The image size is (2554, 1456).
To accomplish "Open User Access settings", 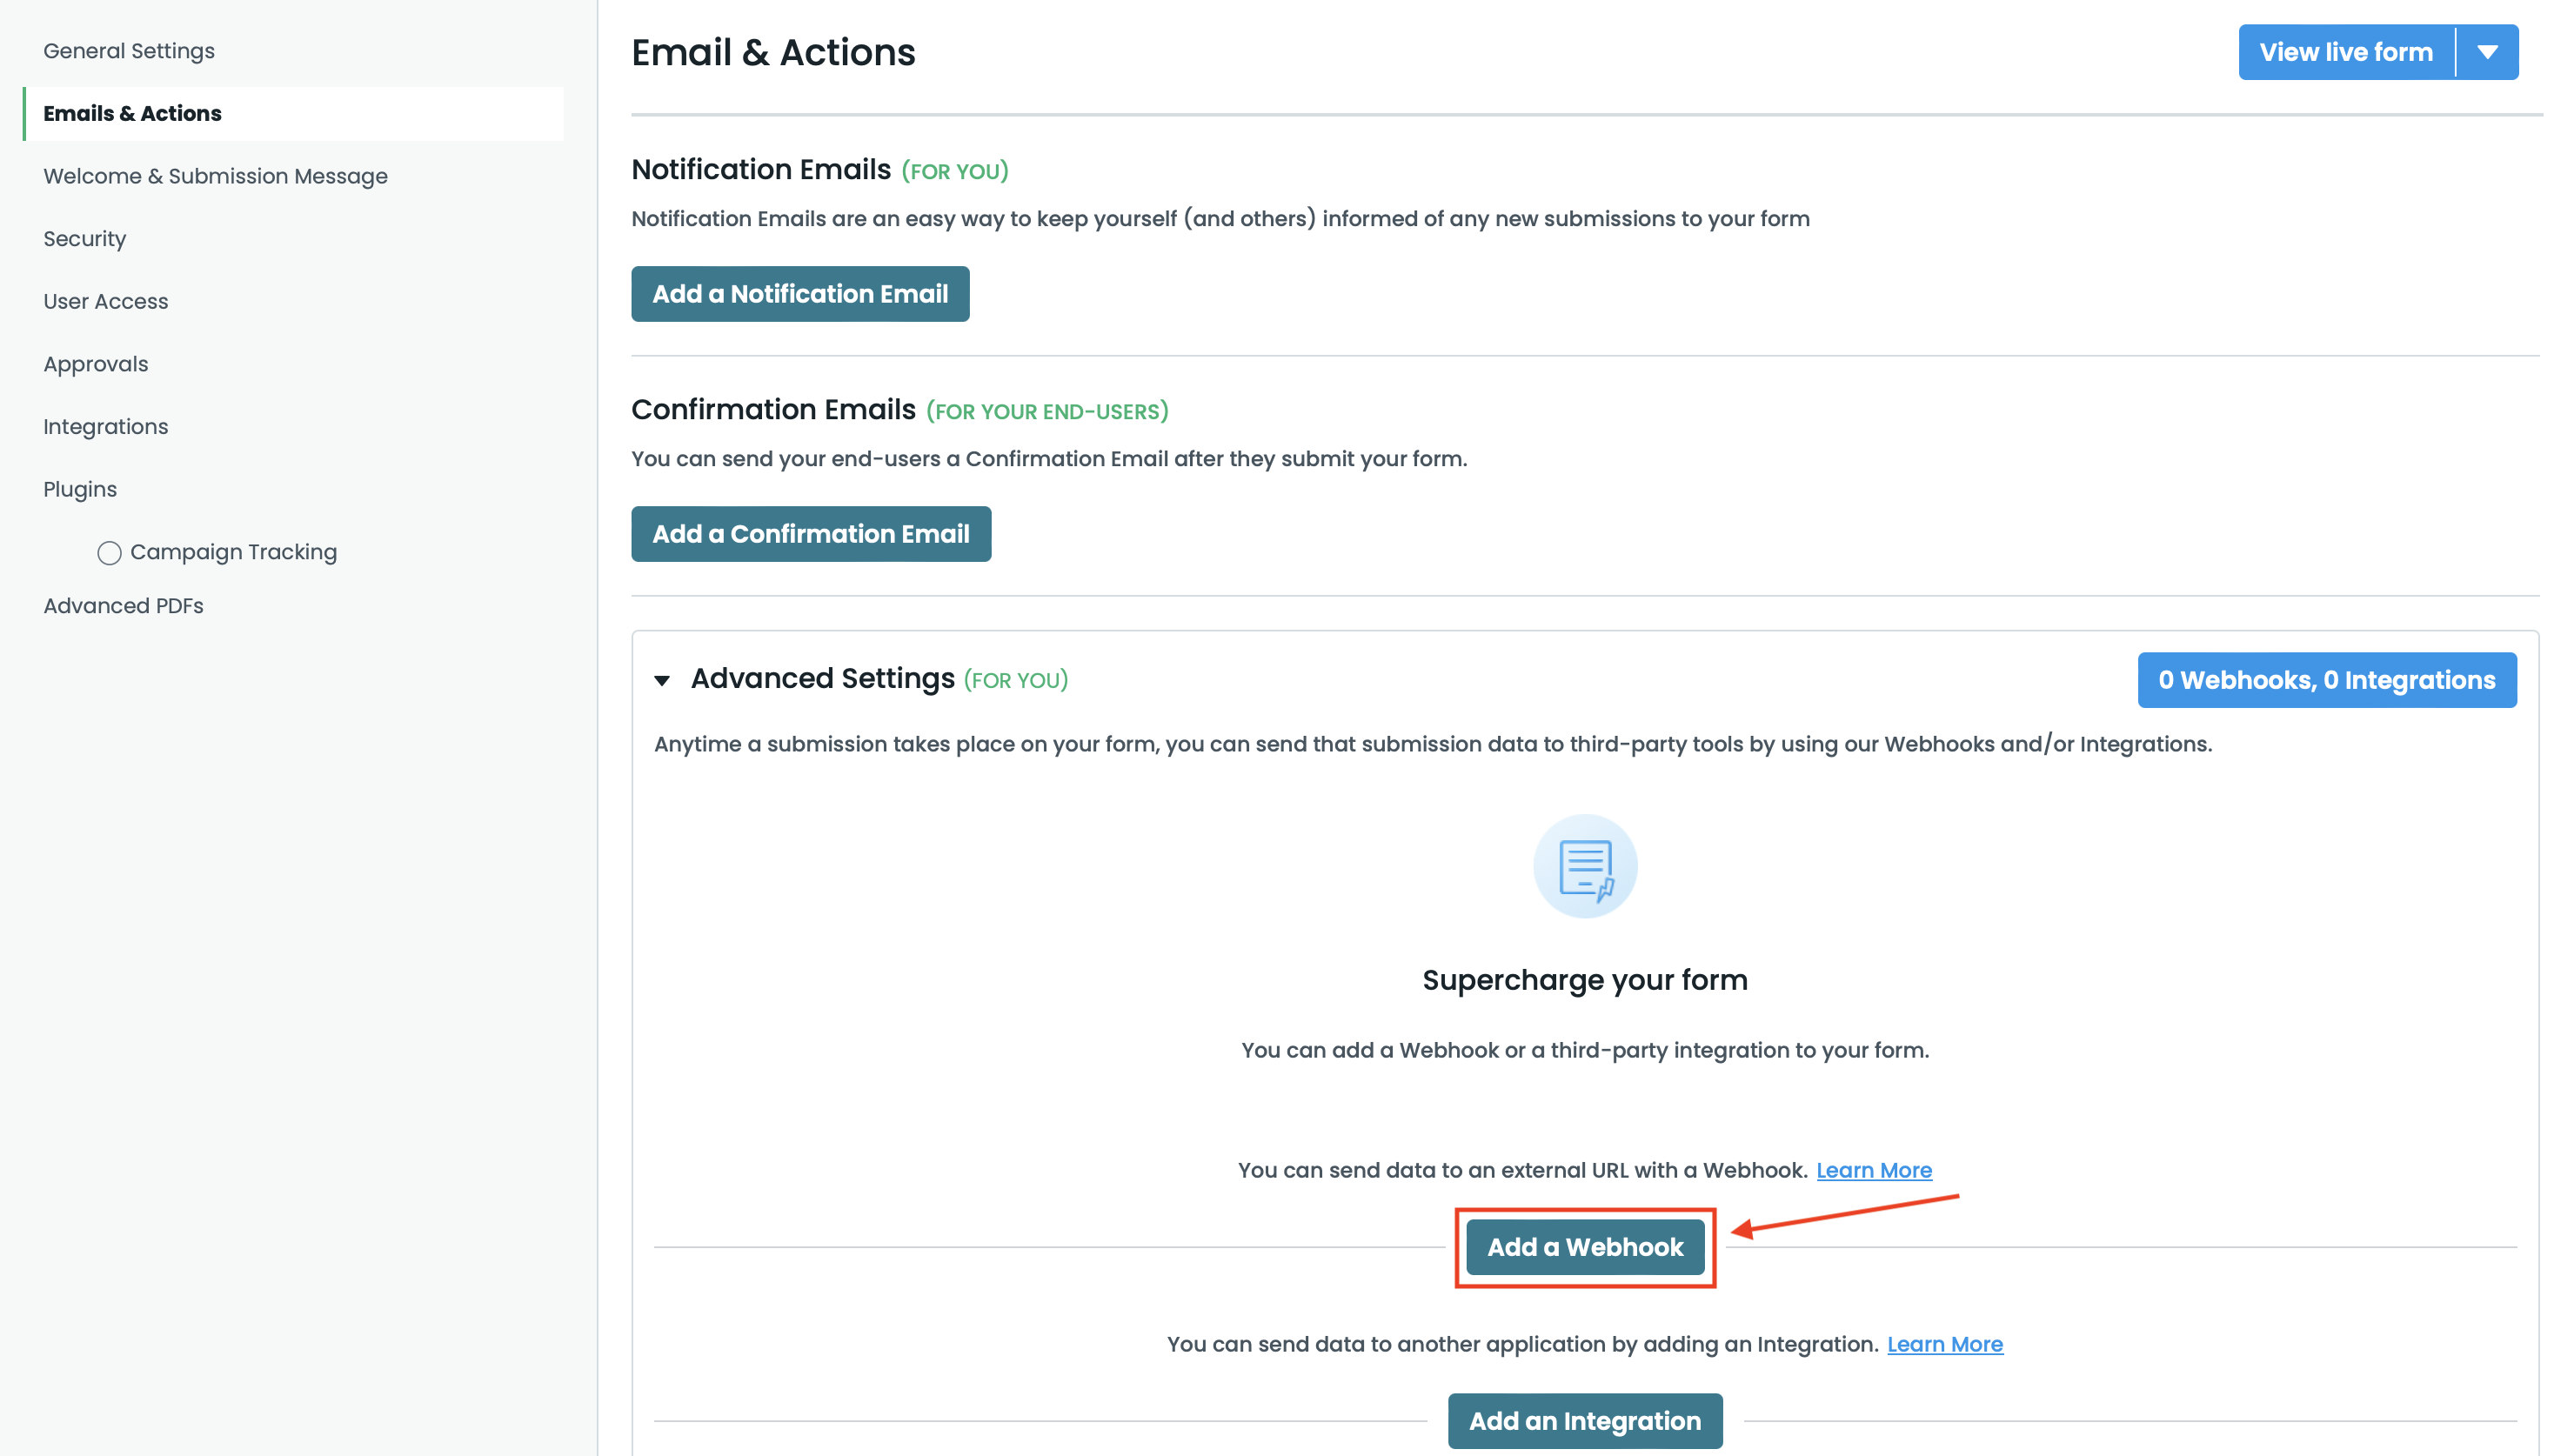I will click(105, 301).
